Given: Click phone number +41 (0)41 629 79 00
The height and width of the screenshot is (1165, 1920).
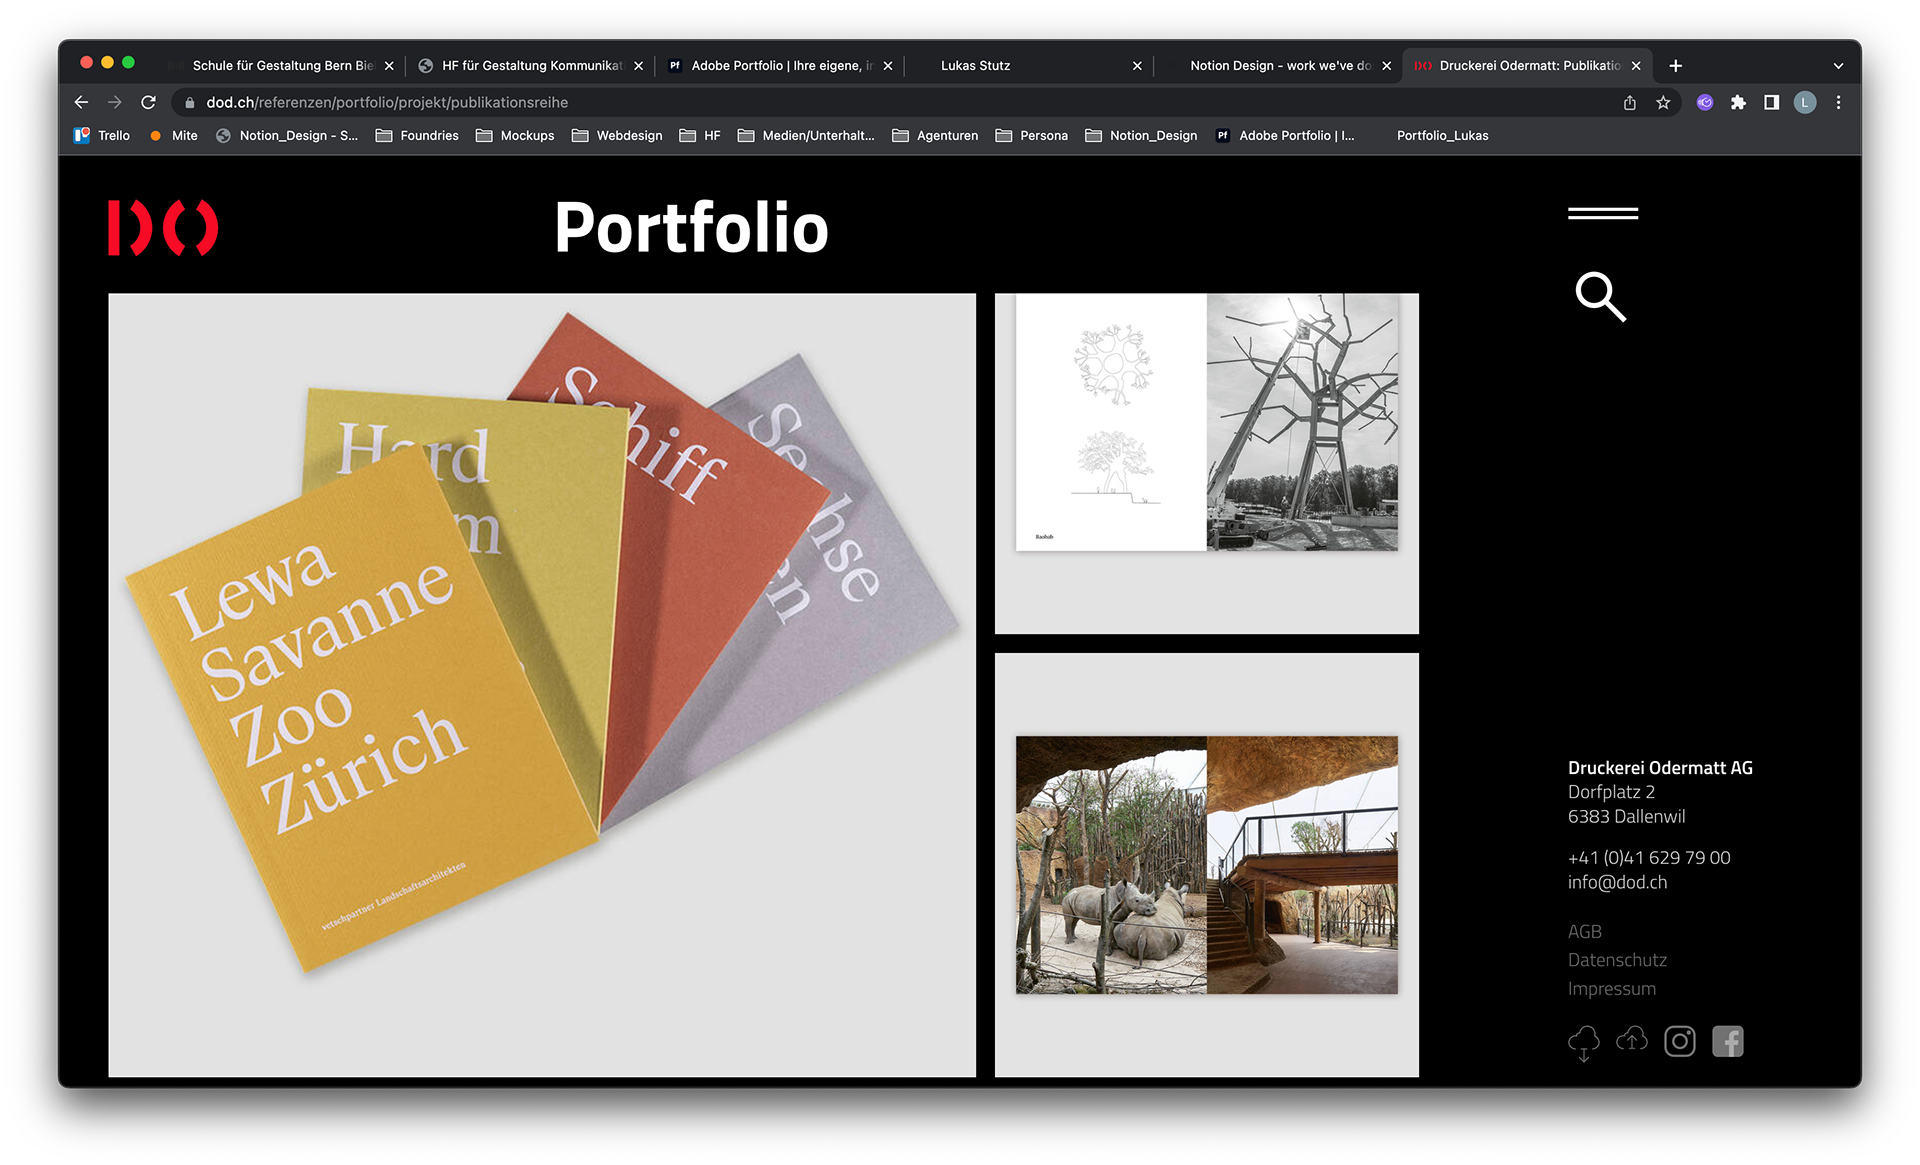Looking at the screenshot, I should pos(1648,858).
